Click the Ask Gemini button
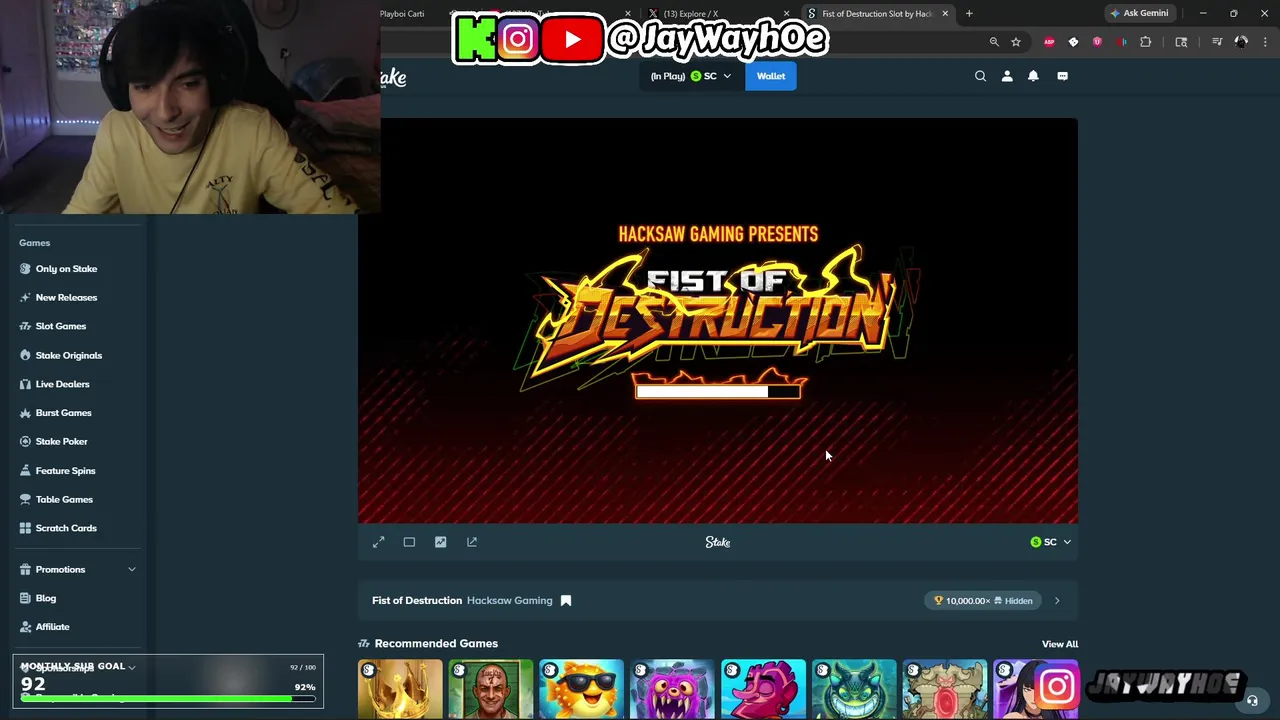This screenshot has width=1280, height=720. point(1139,14)
